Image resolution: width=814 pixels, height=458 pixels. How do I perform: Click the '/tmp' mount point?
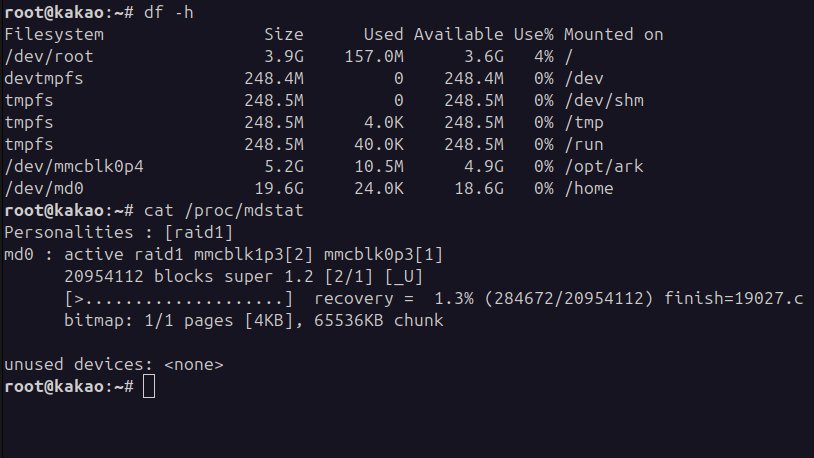click(x=584, y=123)
